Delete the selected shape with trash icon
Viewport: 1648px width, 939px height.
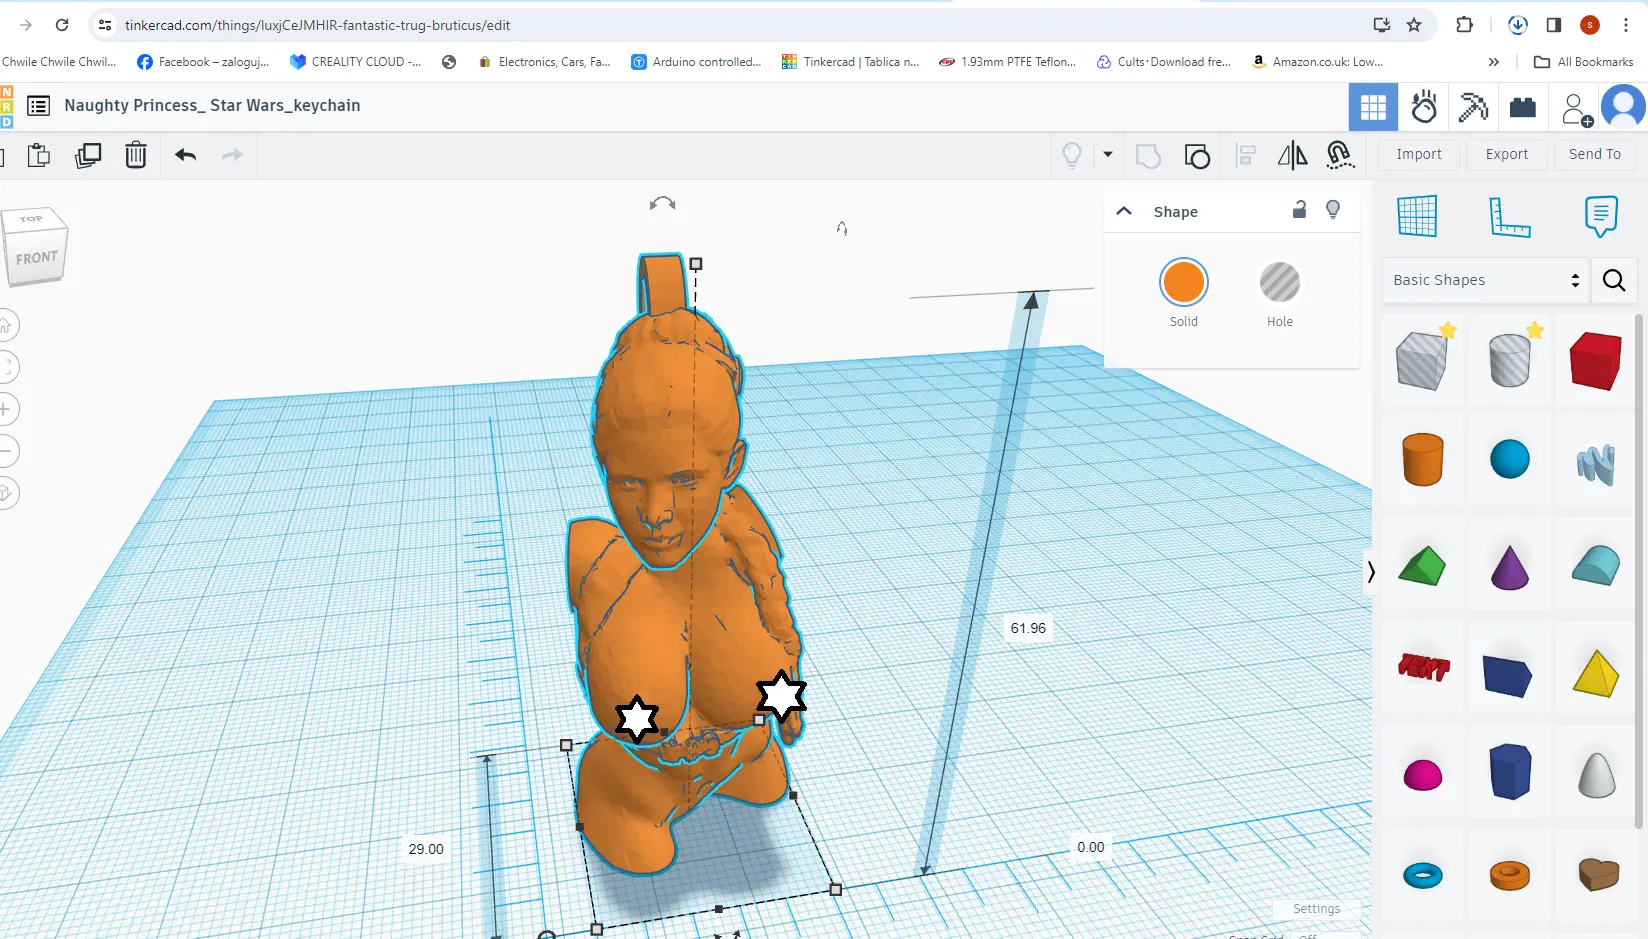136,155
